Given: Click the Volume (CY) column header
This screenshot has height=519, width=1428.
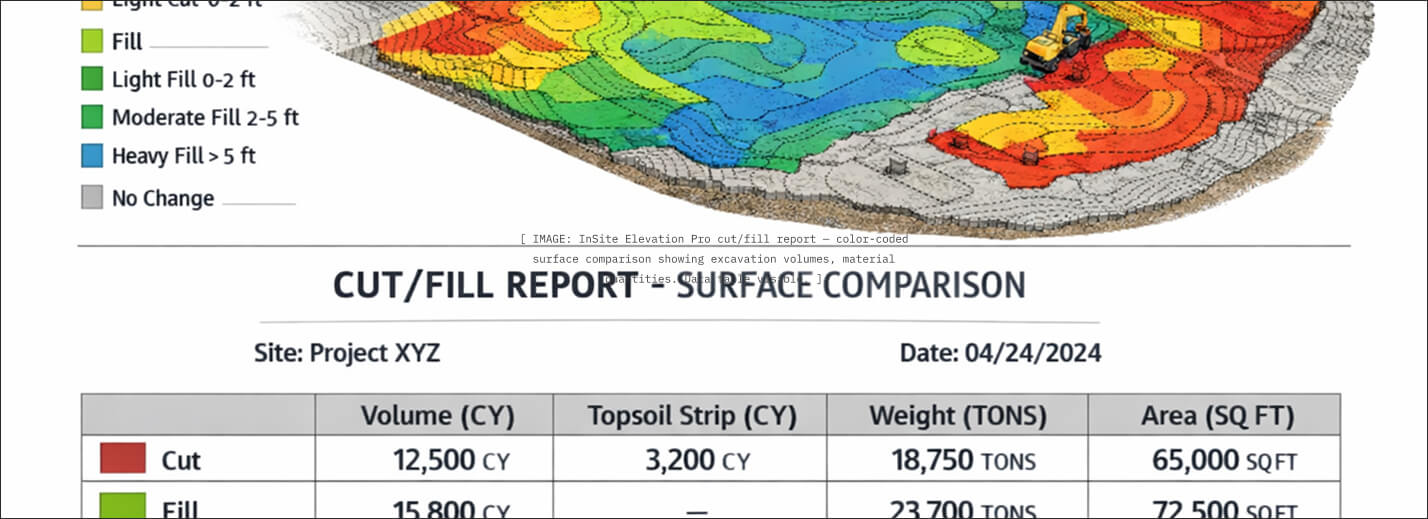Looking at the screenshot, I should pyautogui.click(x=437, y=415).
